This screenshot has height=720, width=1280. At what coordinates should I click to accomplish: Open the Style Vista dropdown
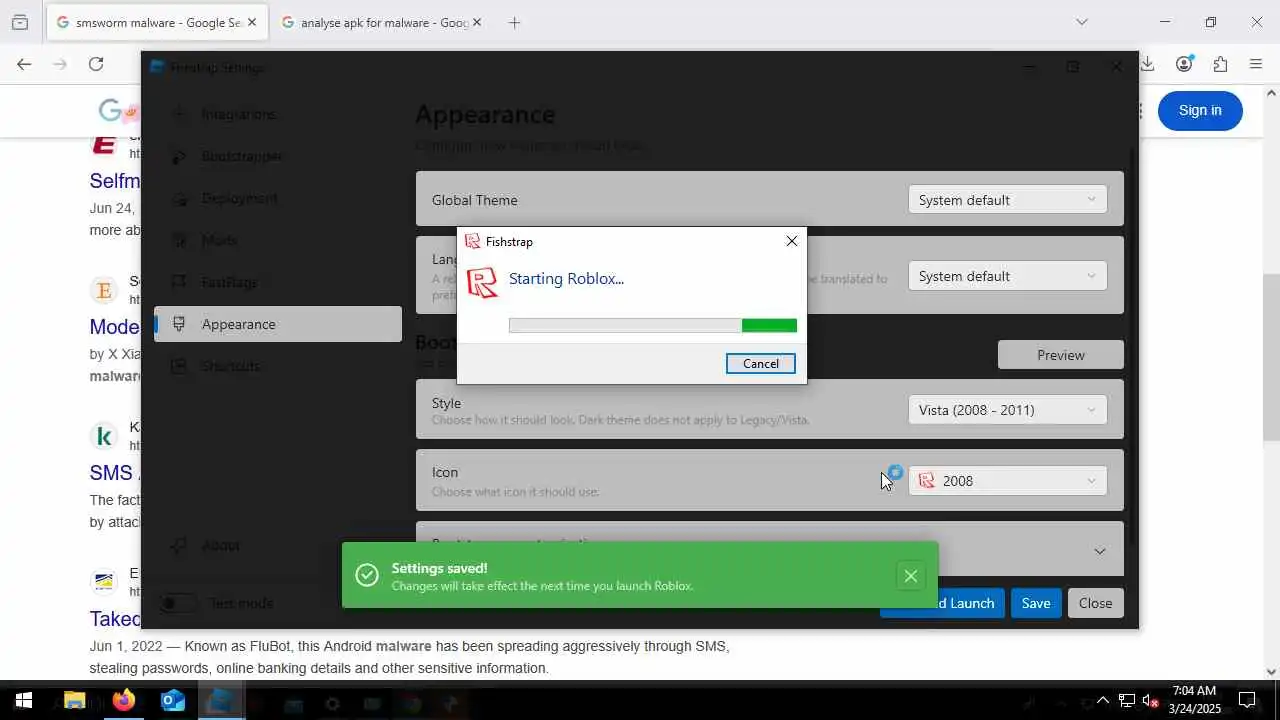coord(1007,410)
